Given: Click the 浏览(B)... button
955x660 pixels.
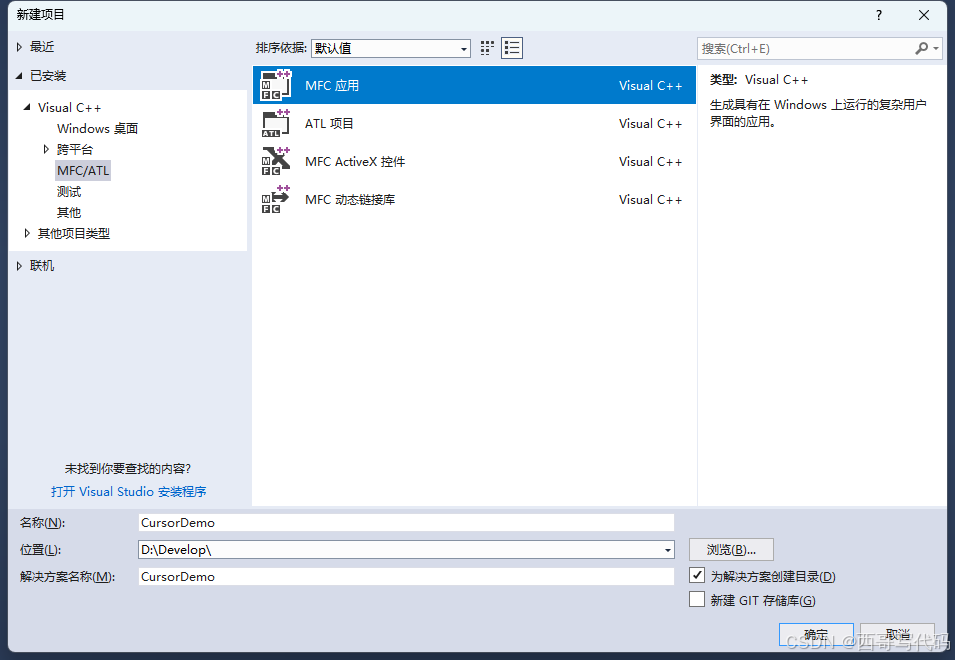Looking at the screenshot, I should click(731, 550).
